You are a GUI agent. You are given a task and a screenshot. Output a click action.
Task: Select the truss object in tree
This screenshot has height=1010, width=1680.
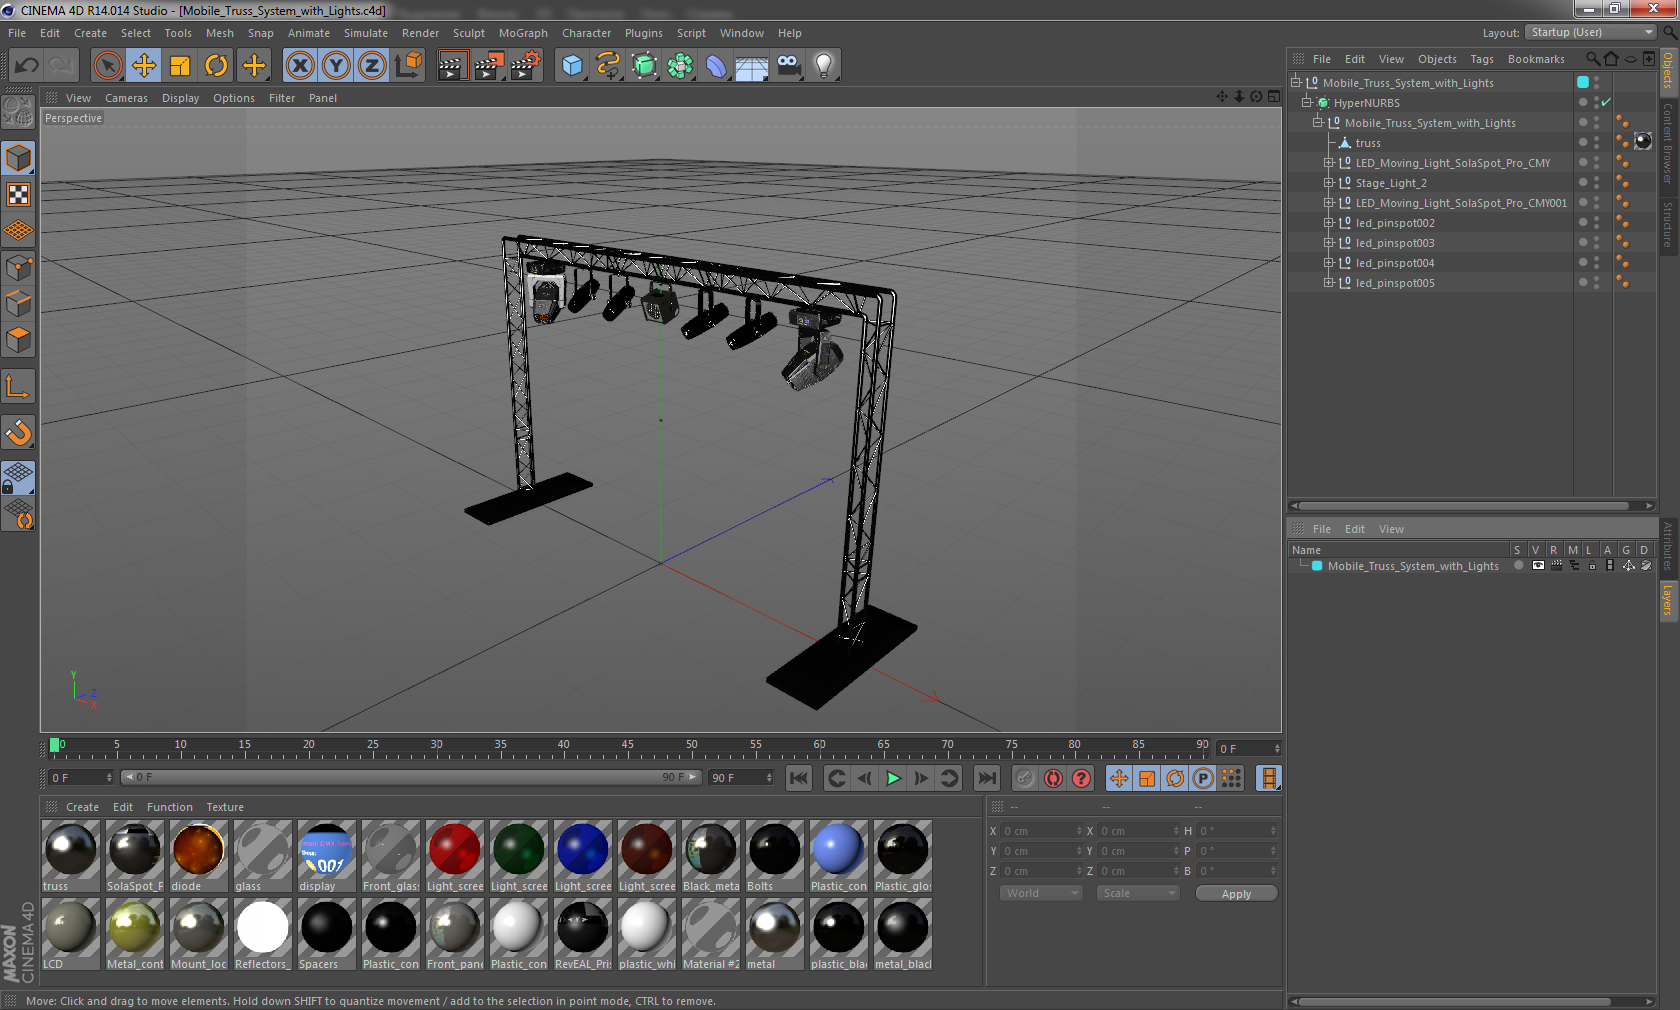point(1368,143)
